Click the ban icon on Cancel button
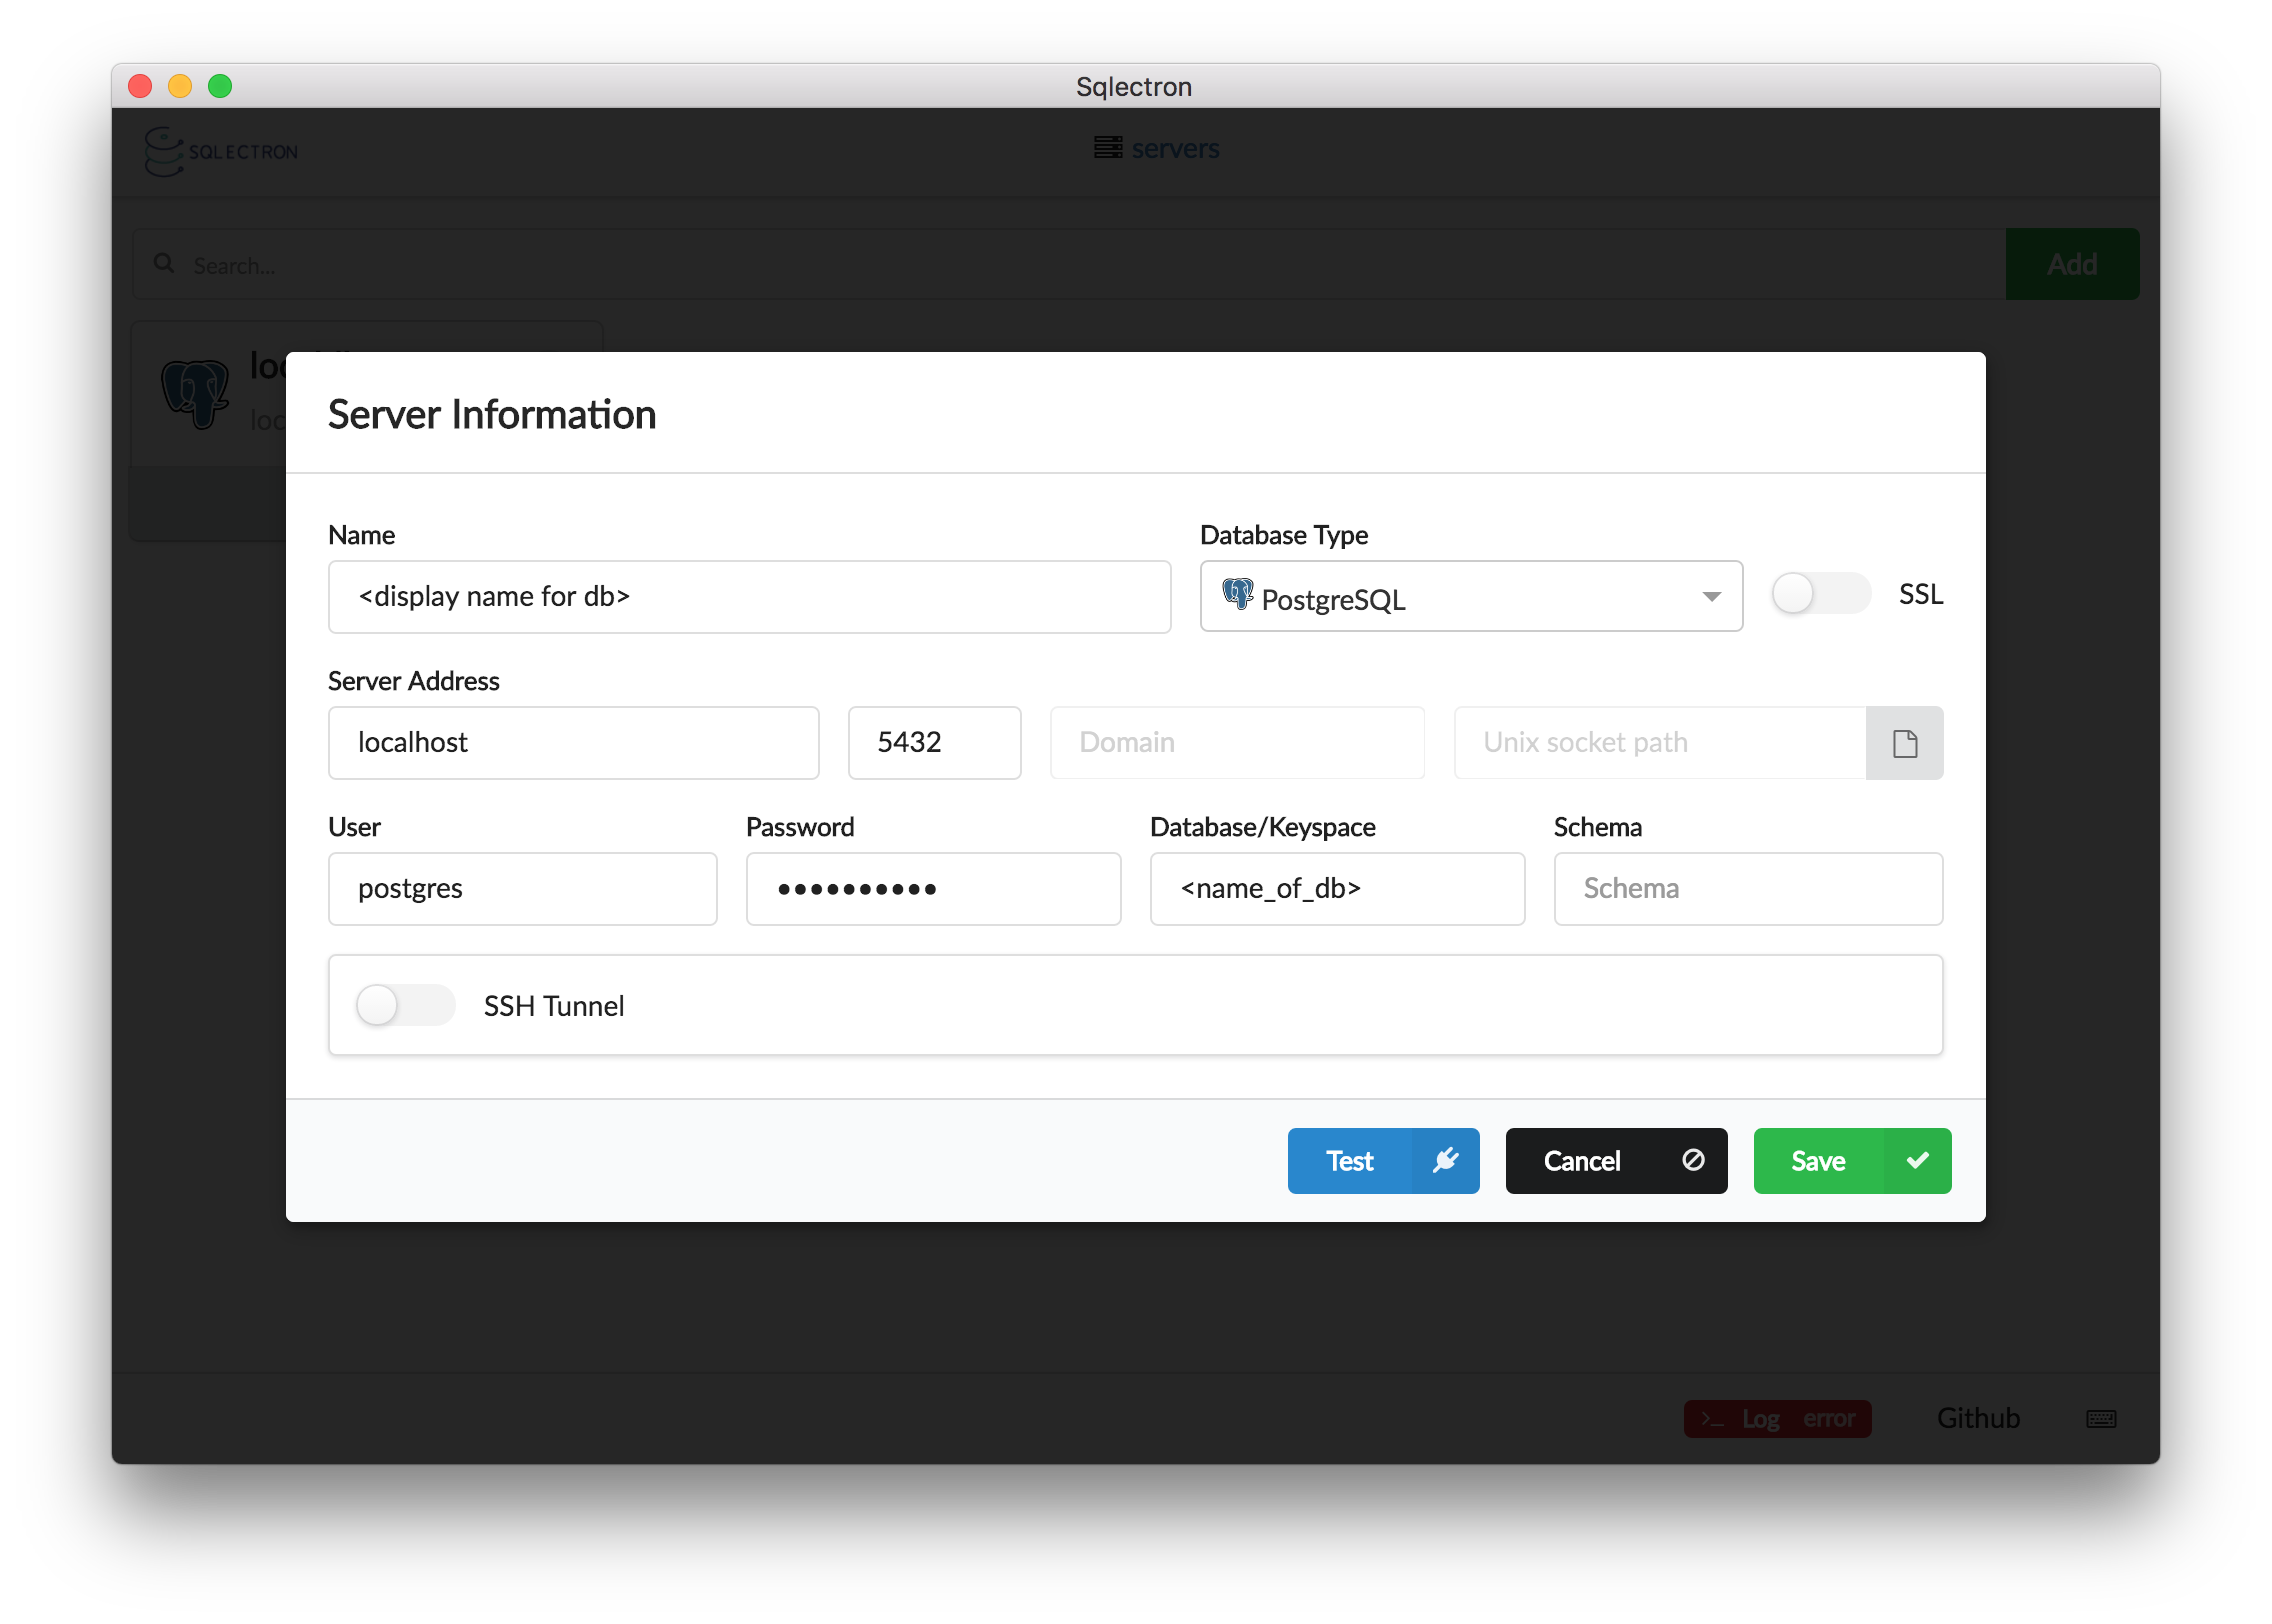Viewport: 2272px width, 1624px height. pyautogui.click(x=1693, y=1160)
